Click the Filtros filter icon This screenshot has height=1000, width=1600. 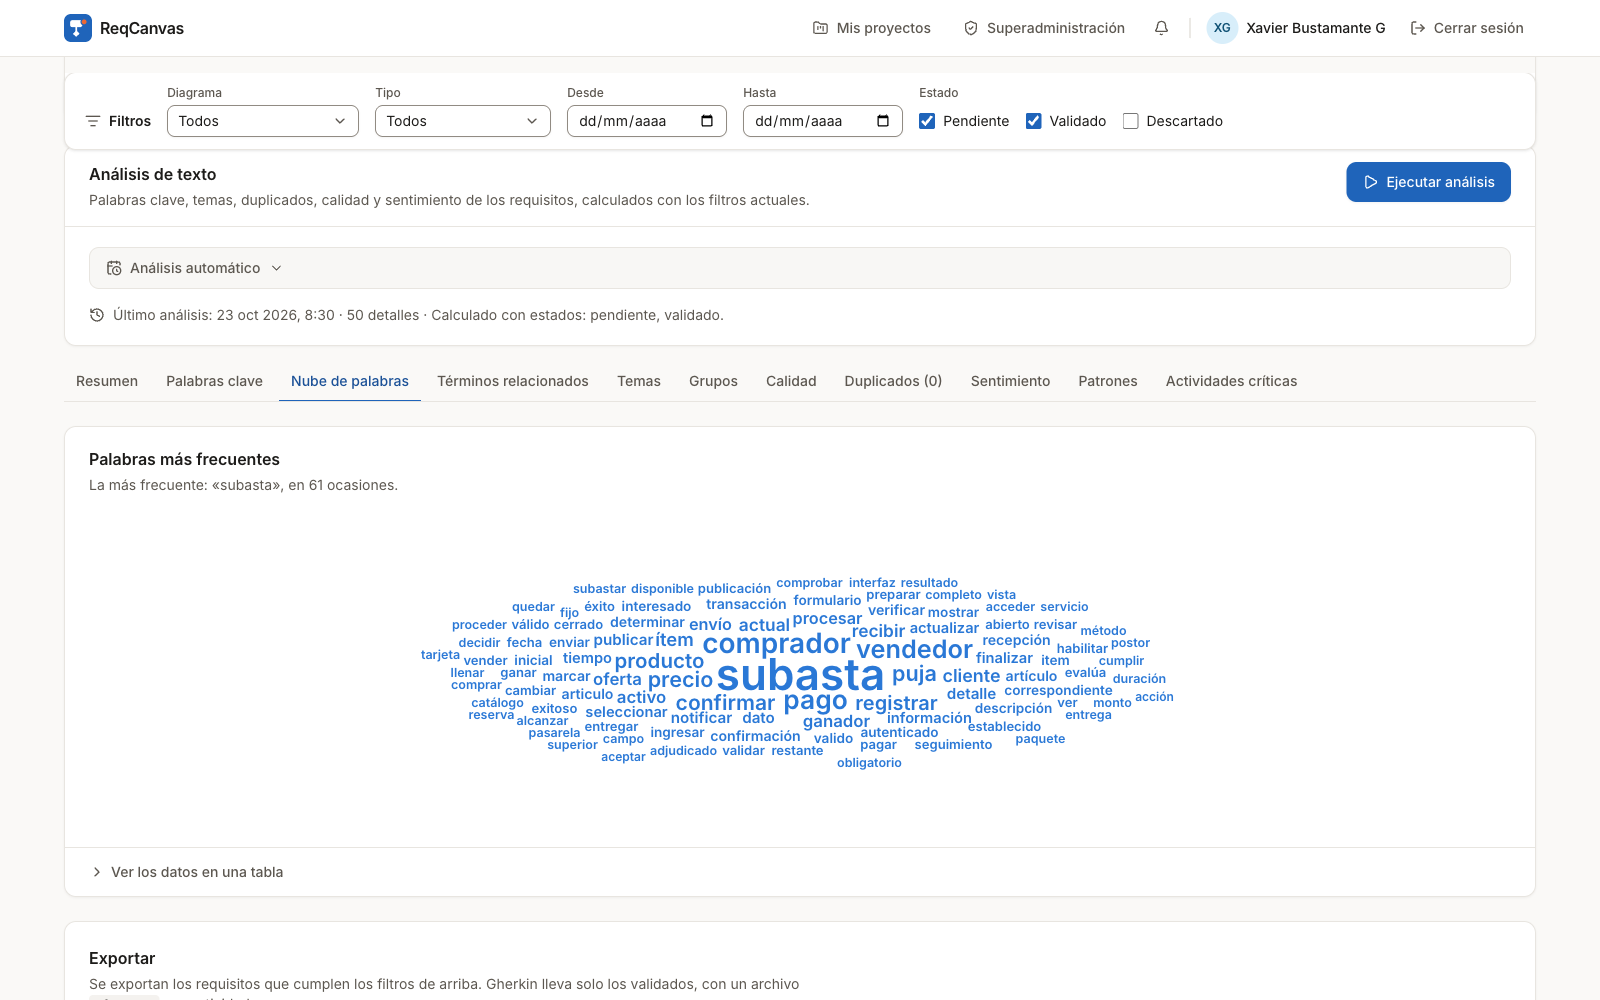click(93, 121)
